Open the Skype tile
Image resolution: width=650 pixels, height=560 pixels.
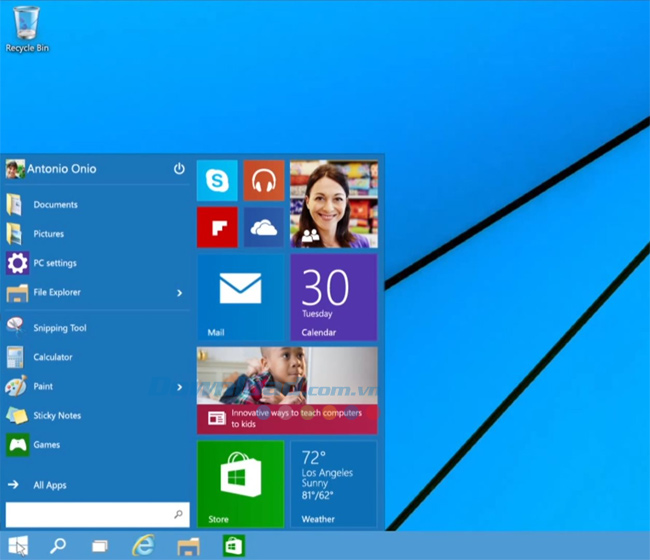click(217, 181)
